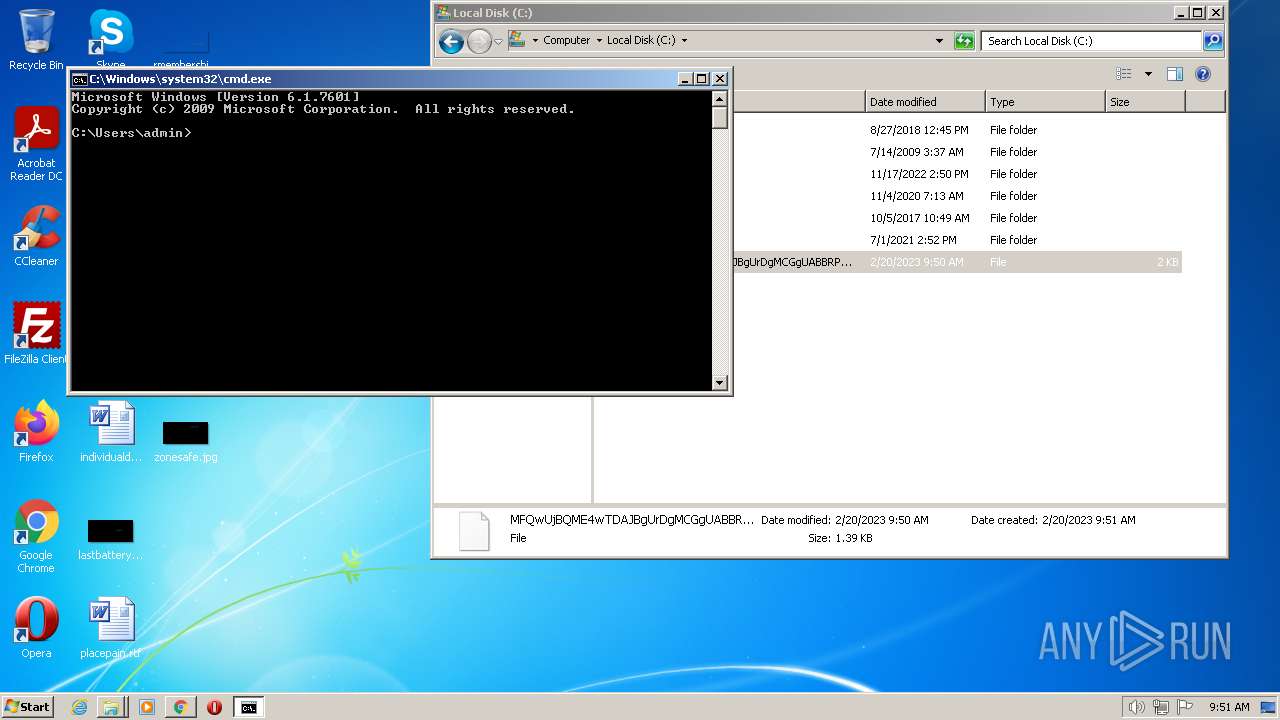Open Acrobat Reader DC shortcut
This screenshot has width=1280, height=720.
click(x=36, y=143)
